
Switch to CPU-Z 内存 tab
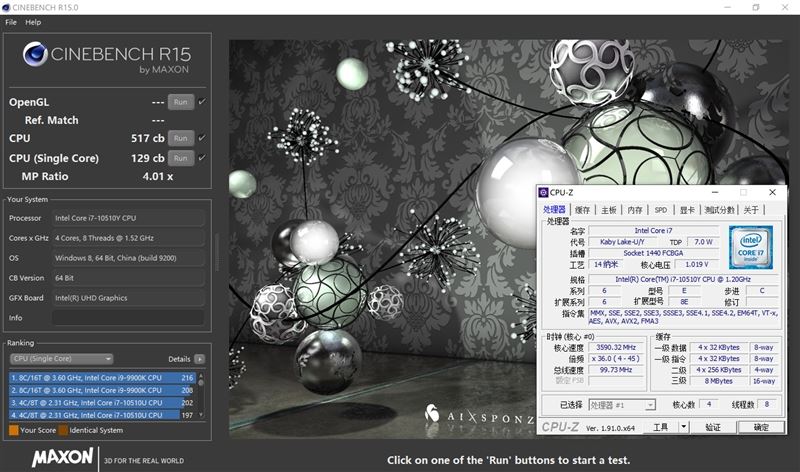pyautogui.click(x=635, y=210)
